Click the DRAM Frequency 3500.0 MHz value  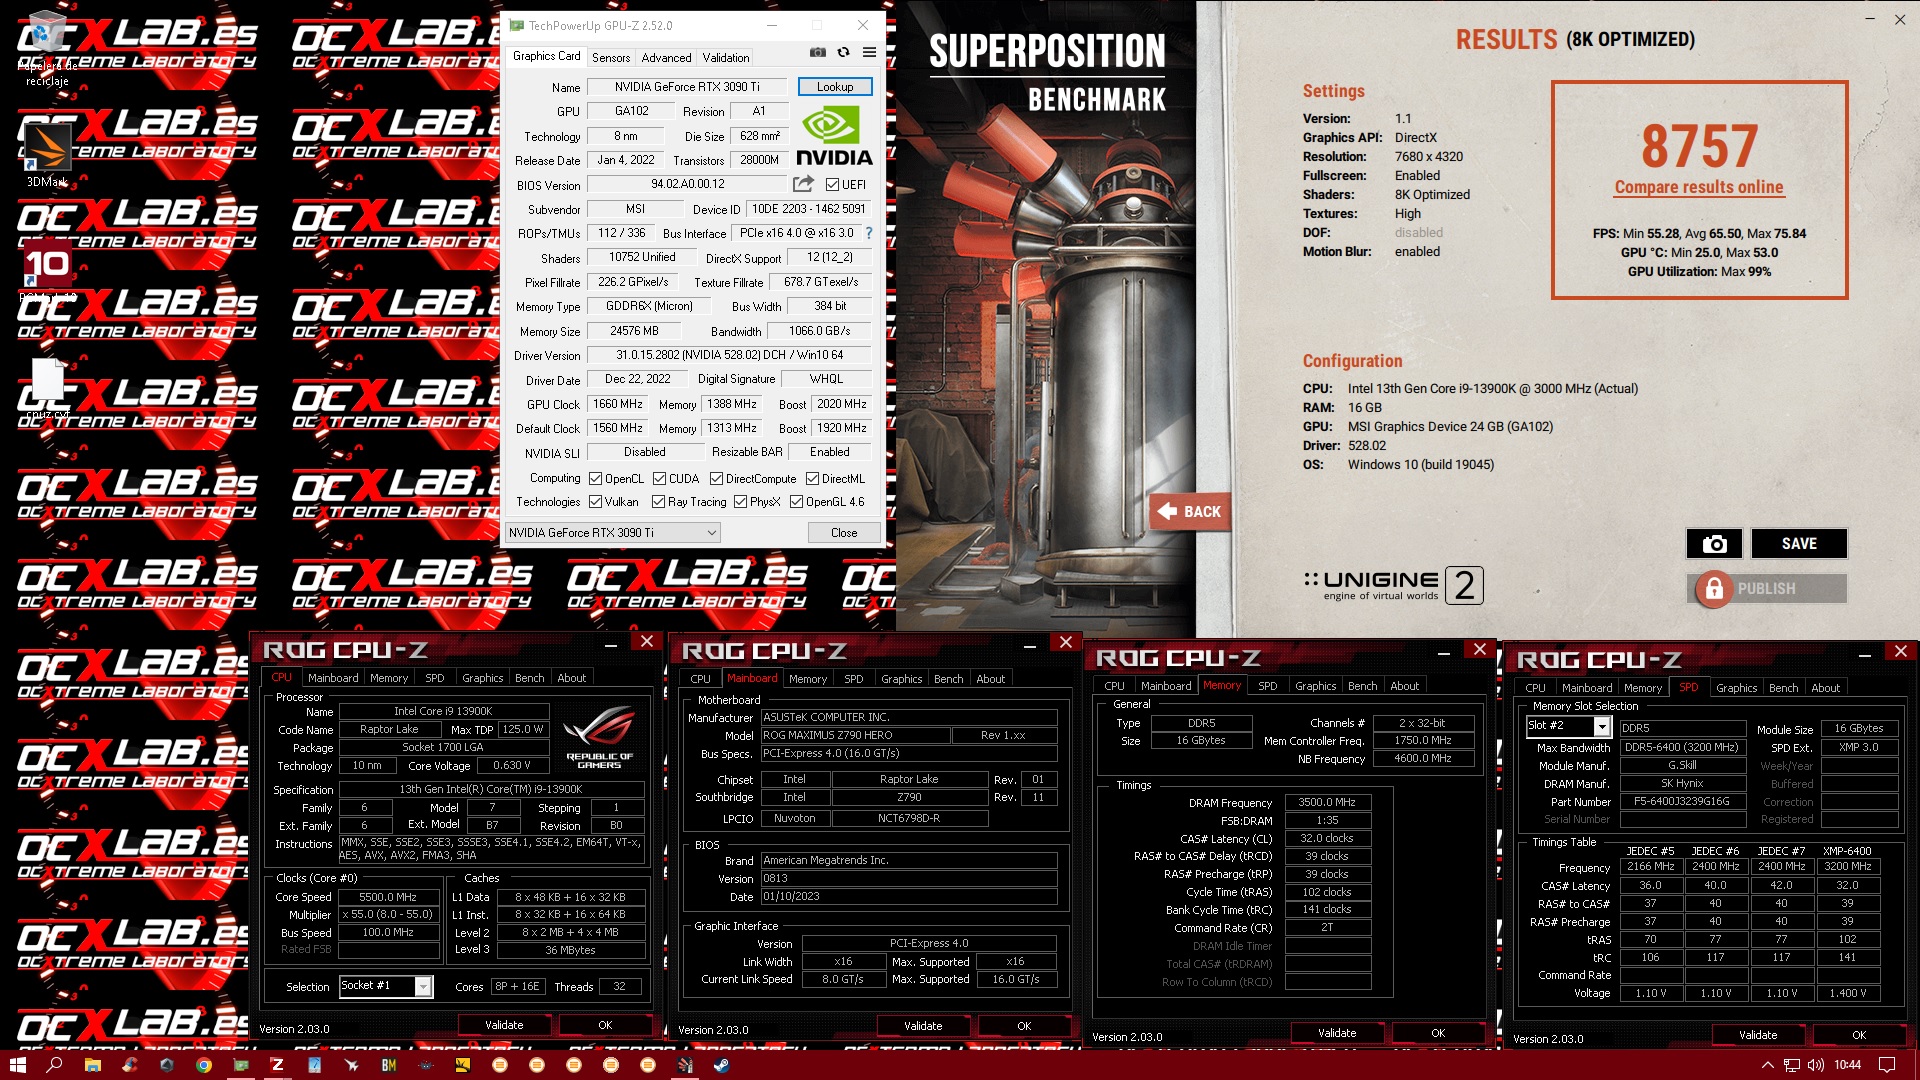[1327, 803]
